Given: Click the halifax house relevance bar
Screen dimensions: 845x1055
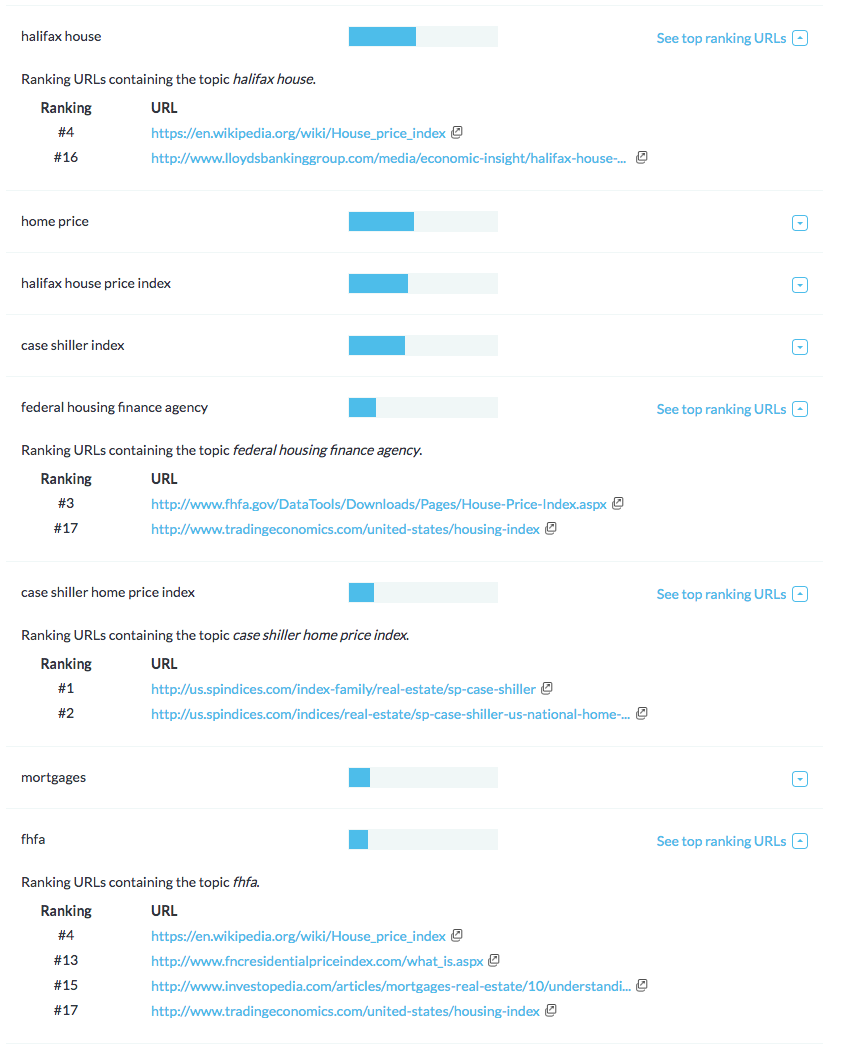Looking at the screenshot, I should (x=422, y=37).
